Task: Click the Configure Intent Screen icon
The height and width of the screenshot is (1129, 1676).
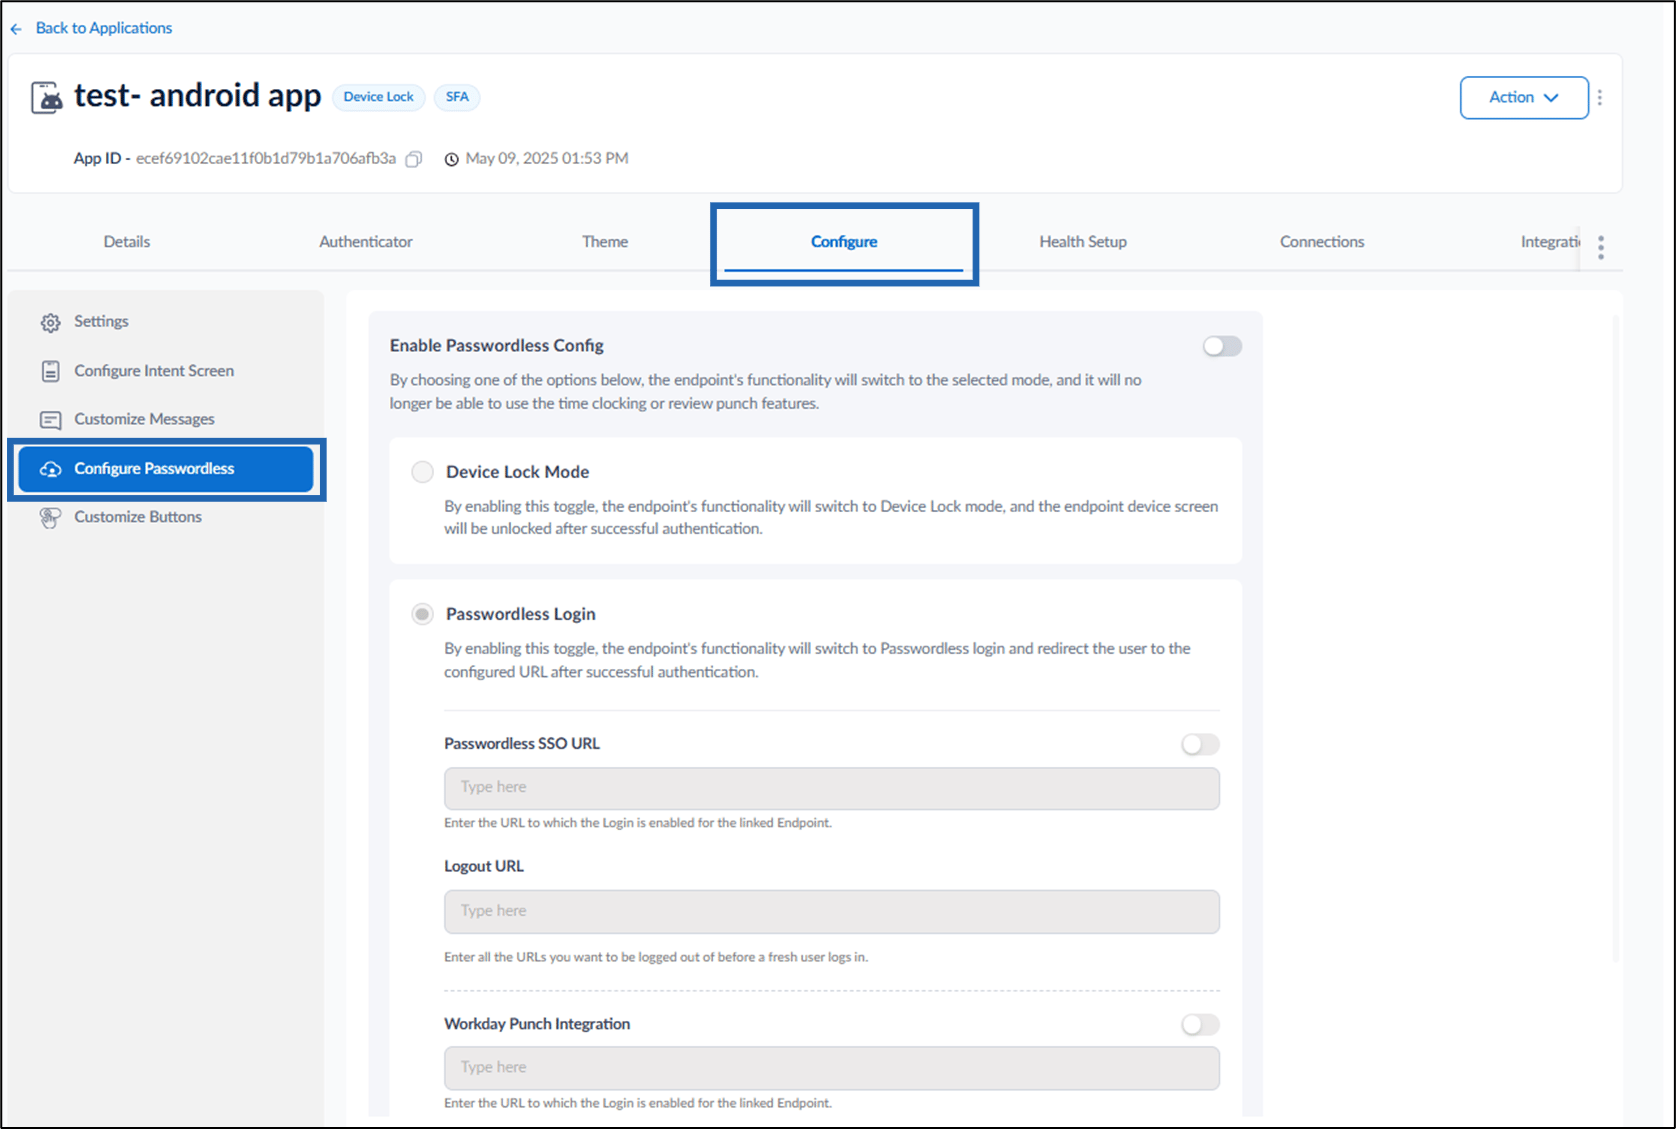Action: [50, 371]
